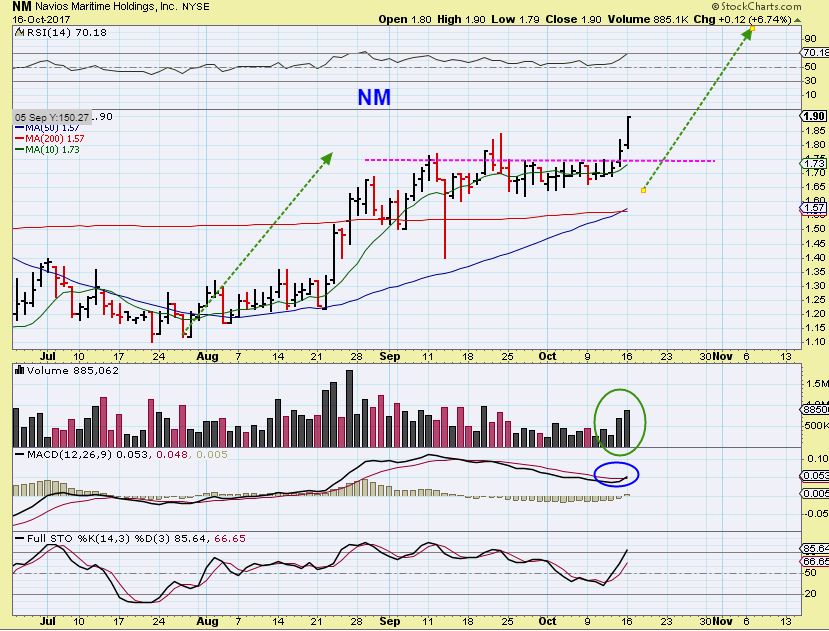Click the tallest volume bar near 28 August
The width and height of the screenshot is (829, 631).
[x=349, y=409]
